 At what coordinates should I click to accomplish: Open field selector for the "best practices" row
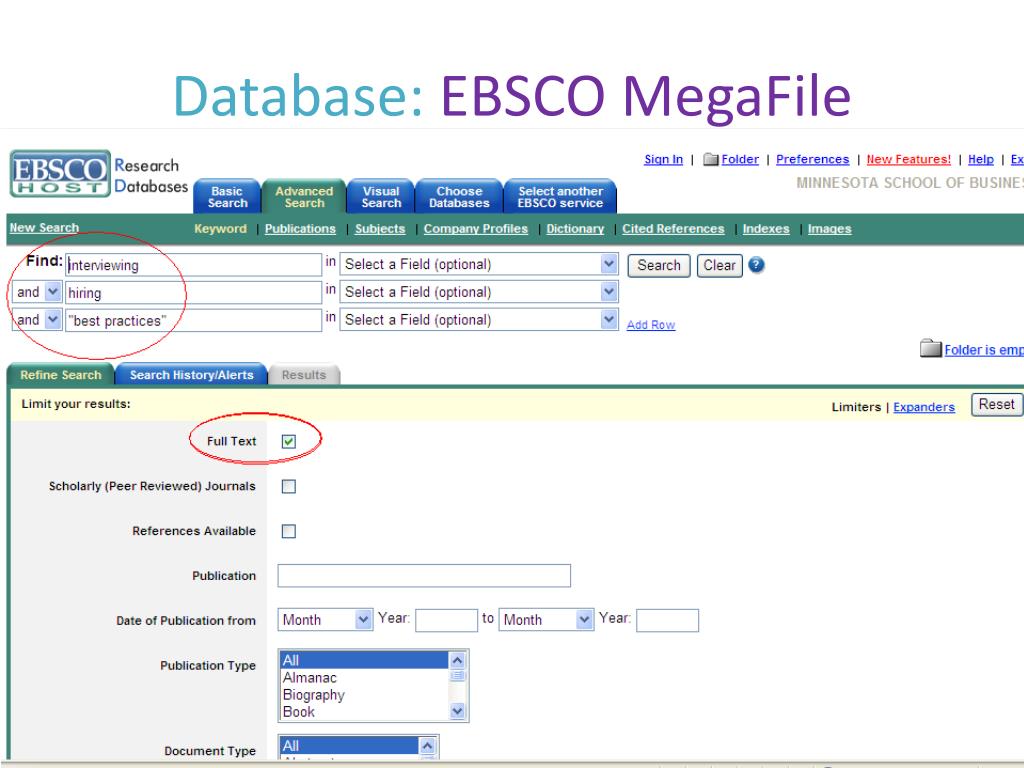pyautogui.click(x=479, y=320)
